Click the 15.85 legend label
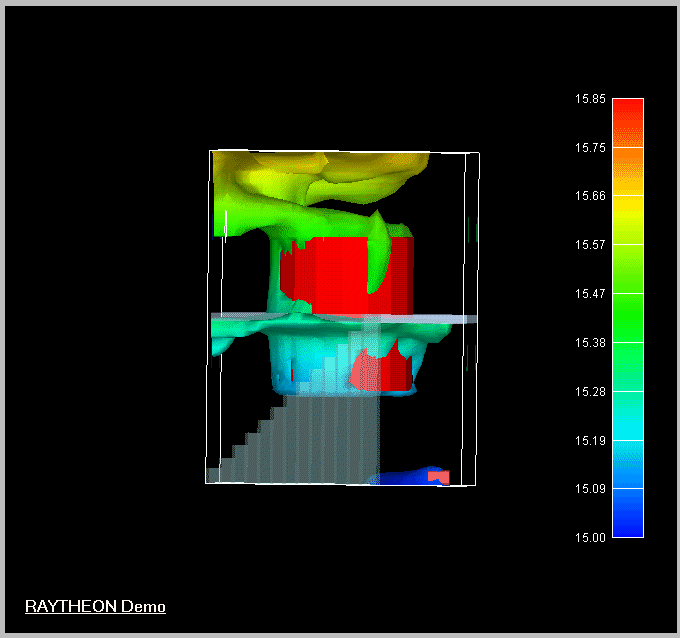 (590, 99)
